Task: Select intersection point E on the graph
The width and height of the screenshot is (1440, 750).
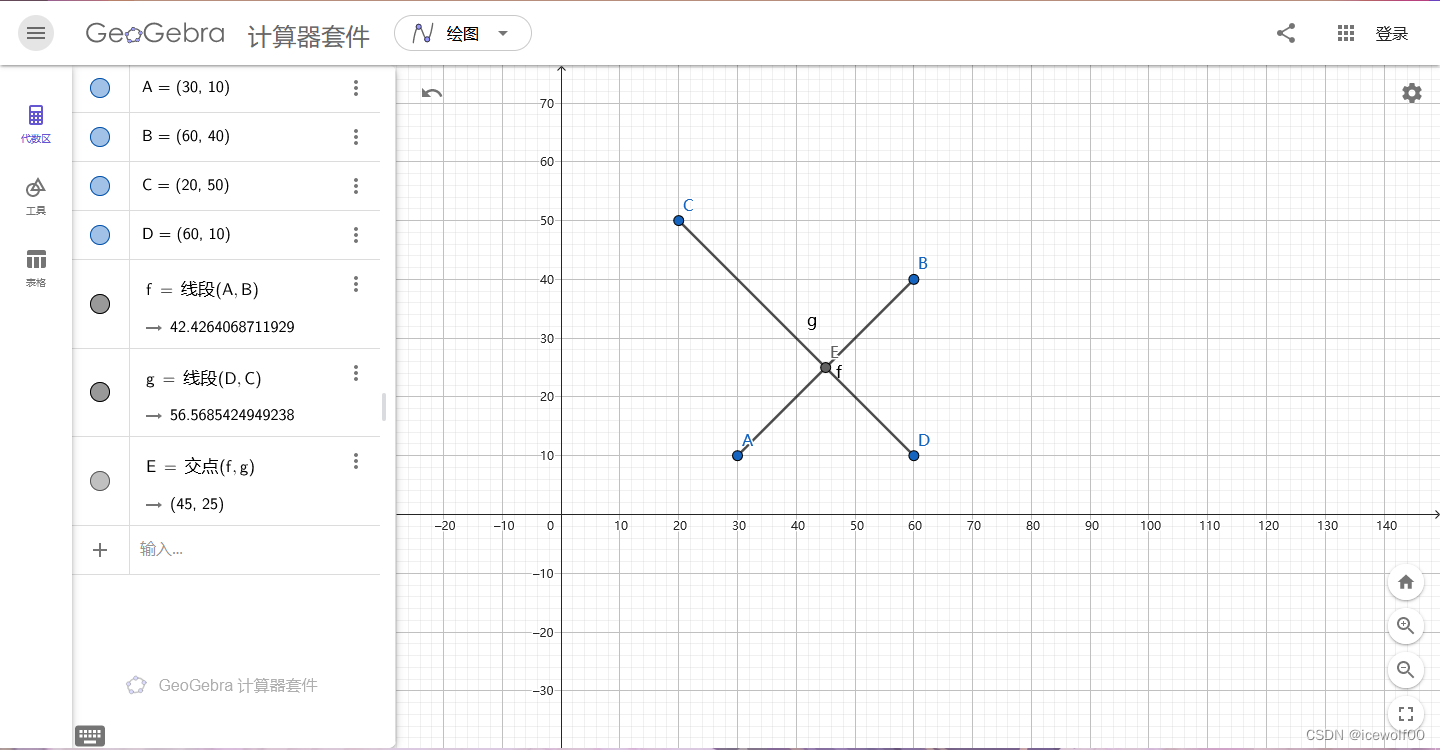Action: point(826,368)
